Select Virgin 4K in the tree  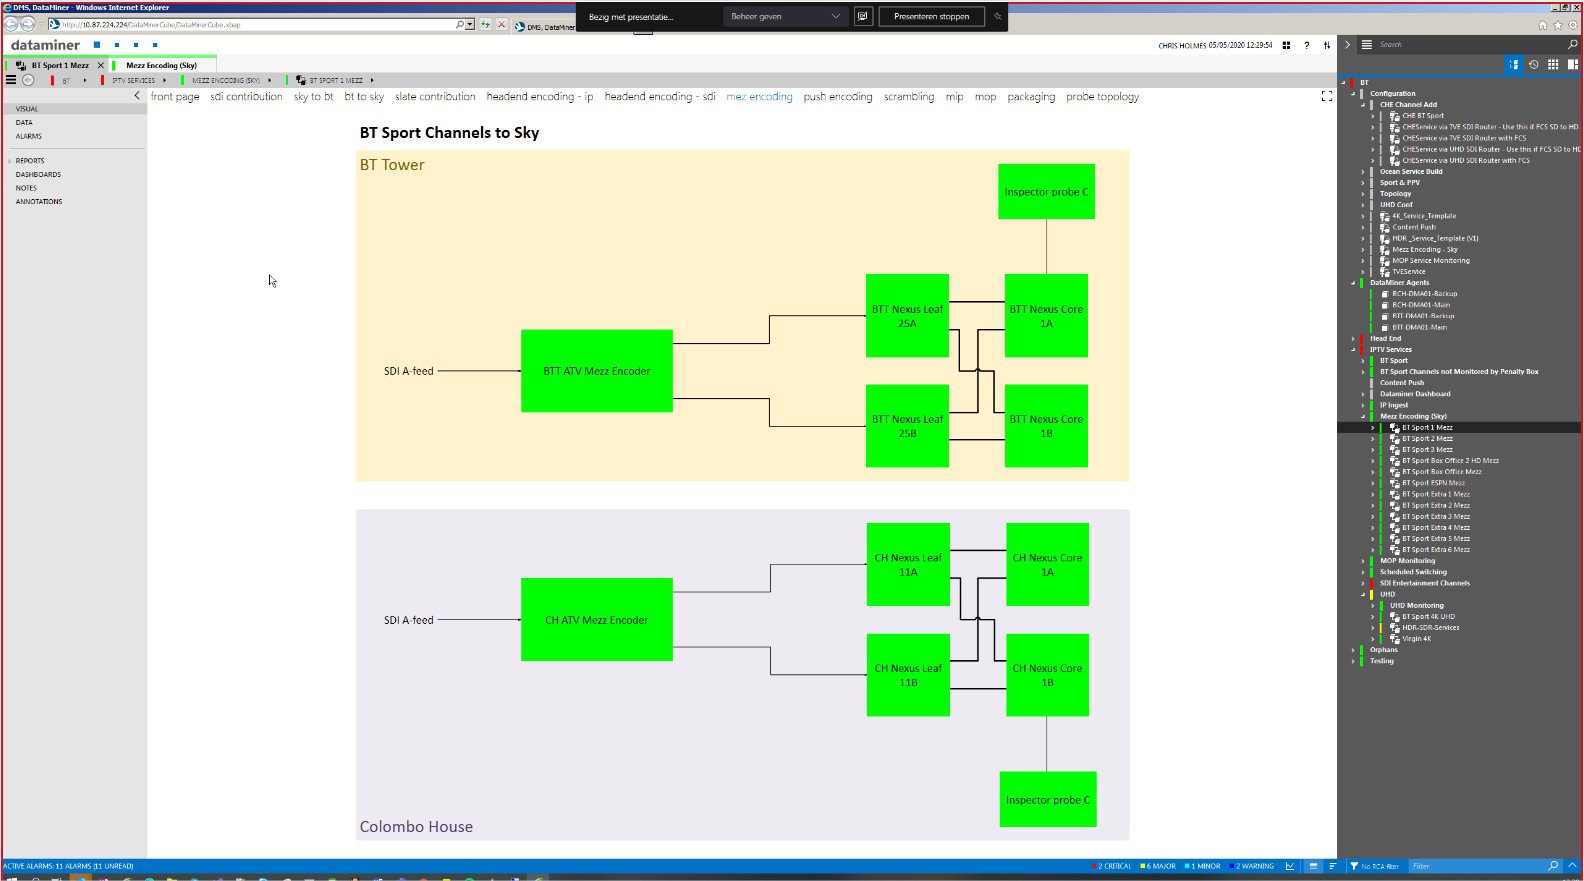(x=1416, y=639)
